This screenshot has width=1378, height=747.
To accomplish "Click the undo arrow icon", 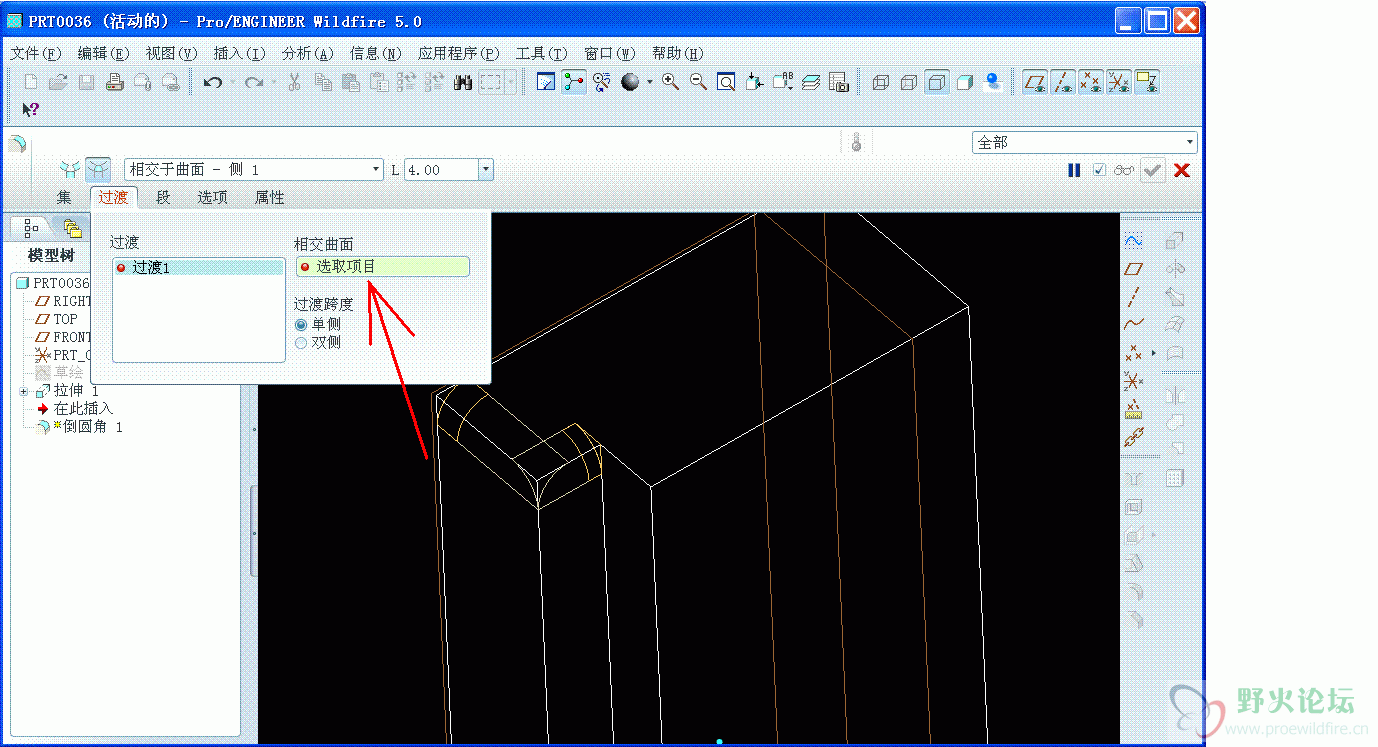I will (212, 83).
